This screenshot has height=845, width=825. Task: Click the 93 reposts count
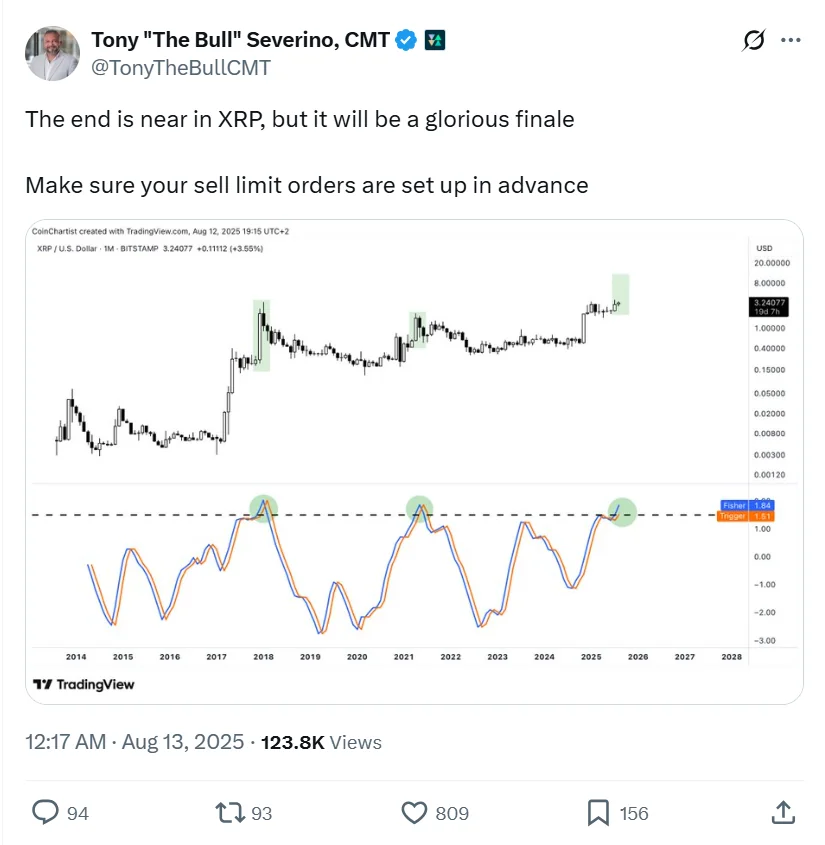coord(263,813)
